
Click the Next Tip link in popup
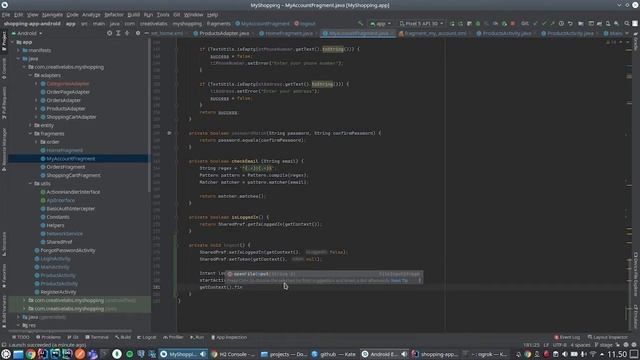pyautogui.click(x=399, y=281)
